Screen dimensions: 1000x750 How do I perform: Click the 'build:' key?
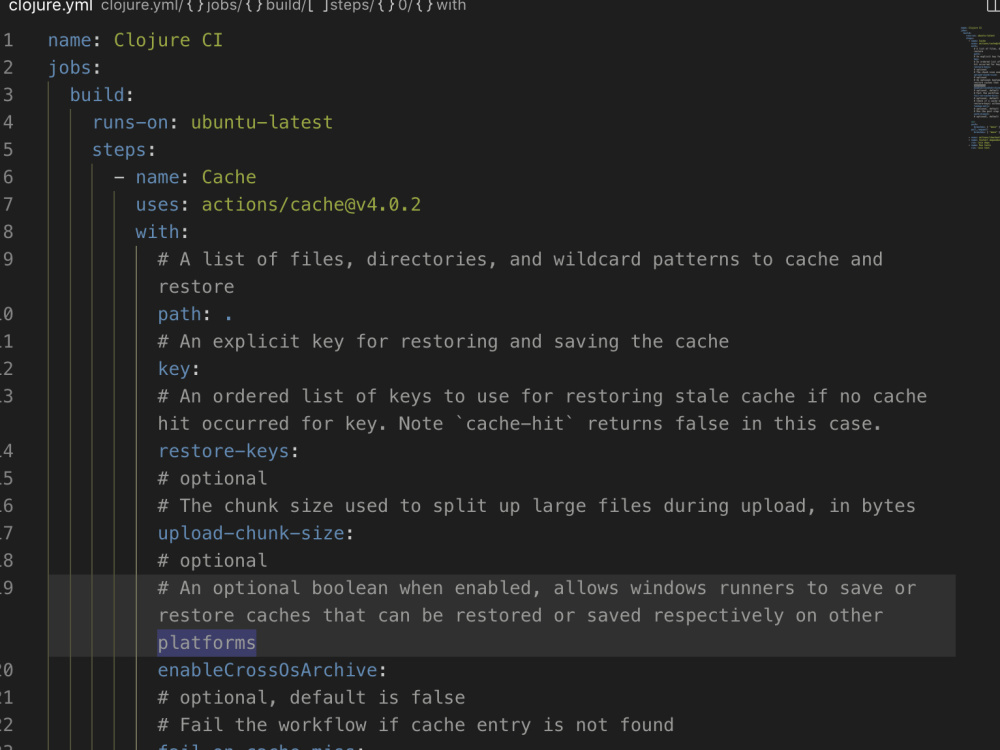[101, 95]
